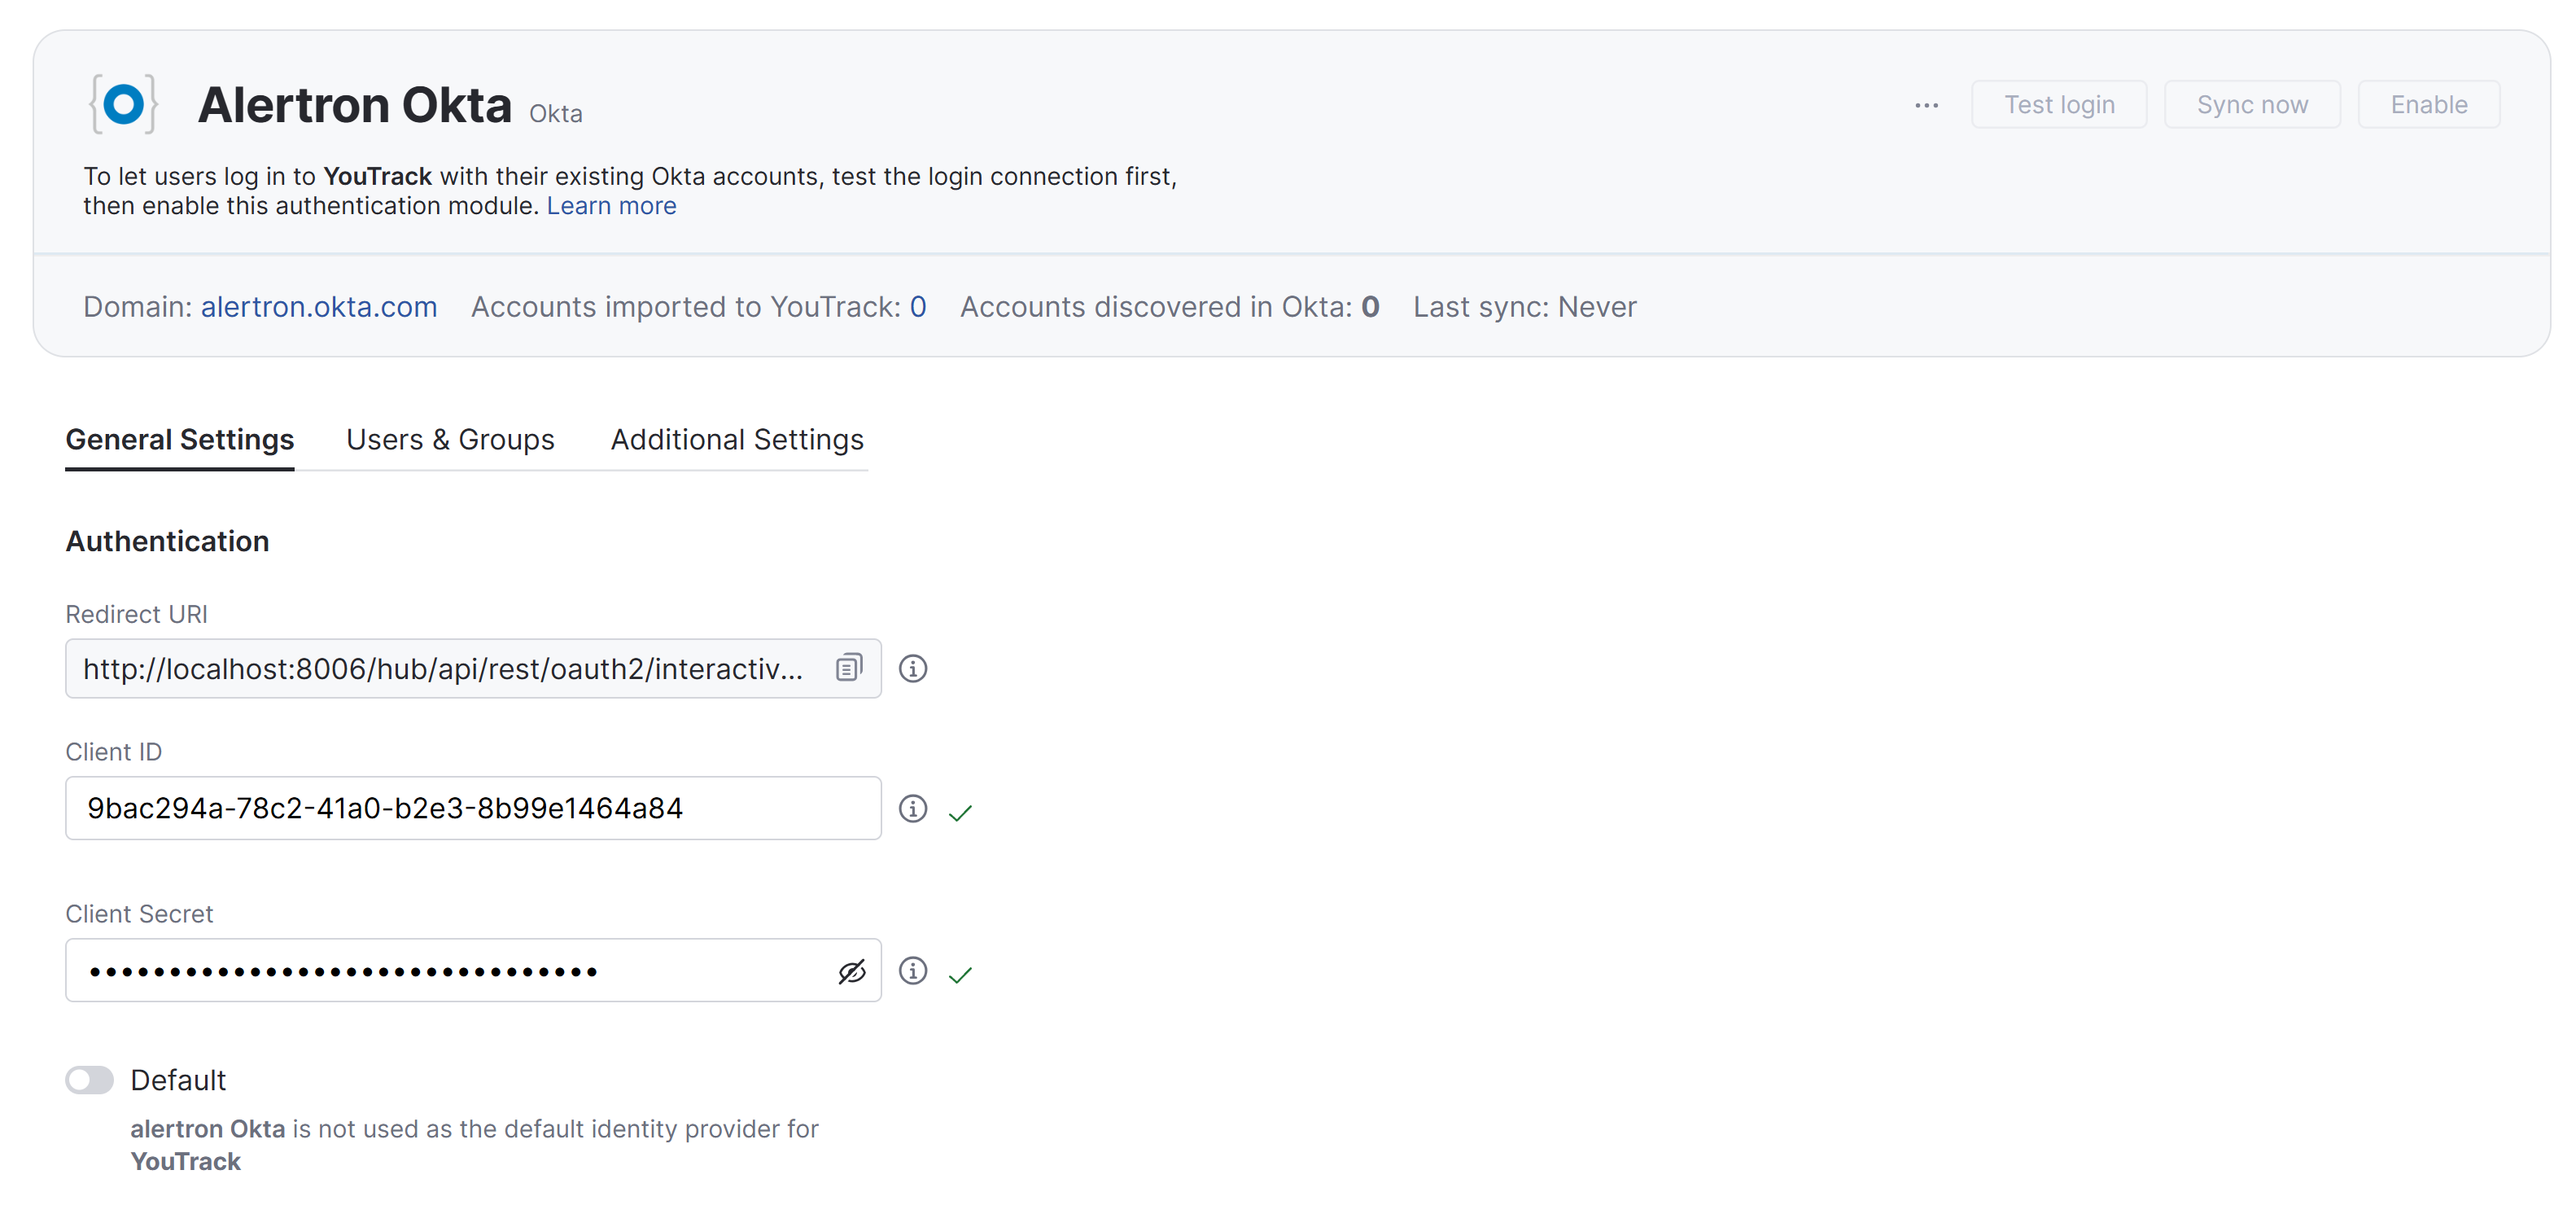Click the Test login button
Screen dimensions: 2576x1214
tap(2059, 104)
